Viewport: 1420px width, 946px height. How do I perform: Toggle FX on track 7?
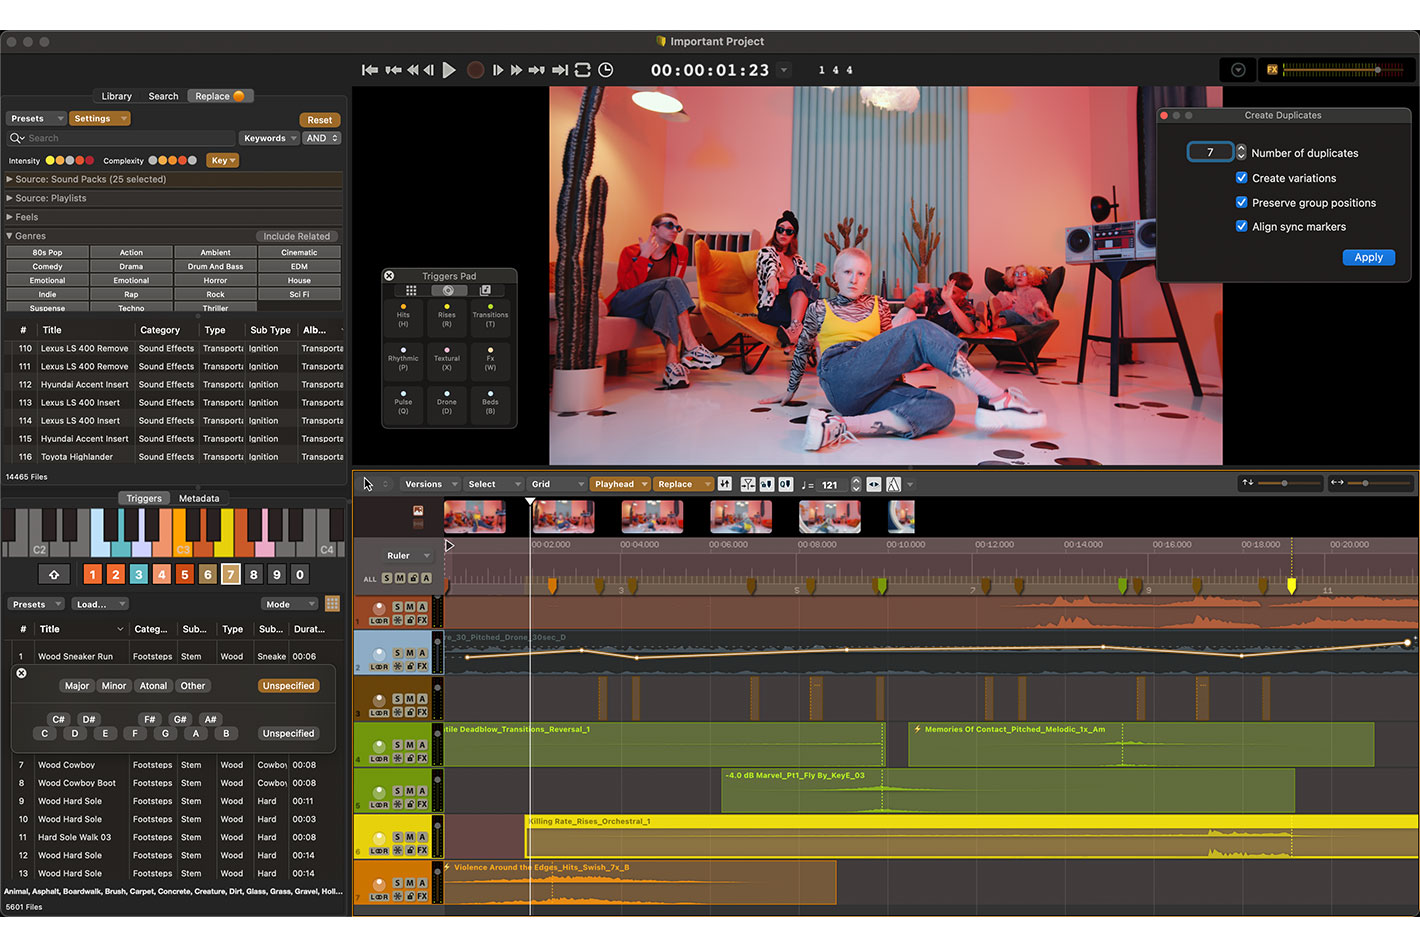(x=422, y=897)
